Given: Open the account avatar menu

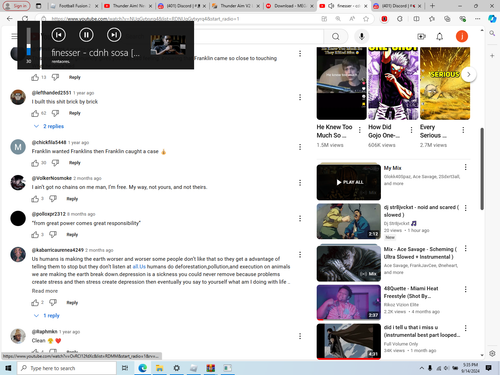Looking at the screenshot, I should tap(462, 36).
